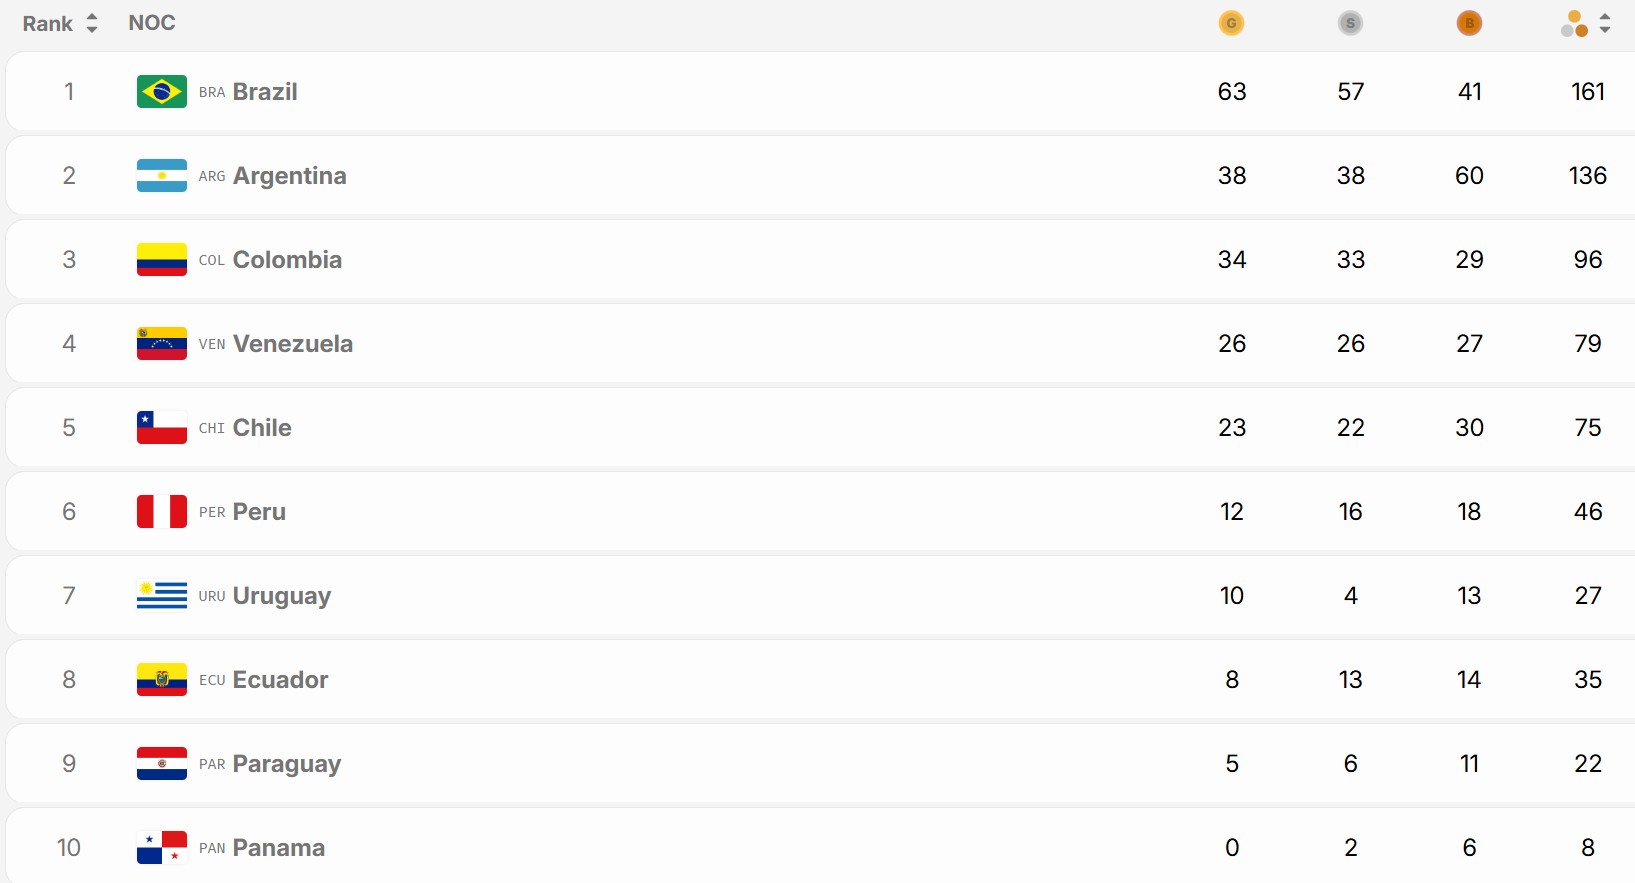
Task: Open the Ecuador country link
Action: click(280, 679)
